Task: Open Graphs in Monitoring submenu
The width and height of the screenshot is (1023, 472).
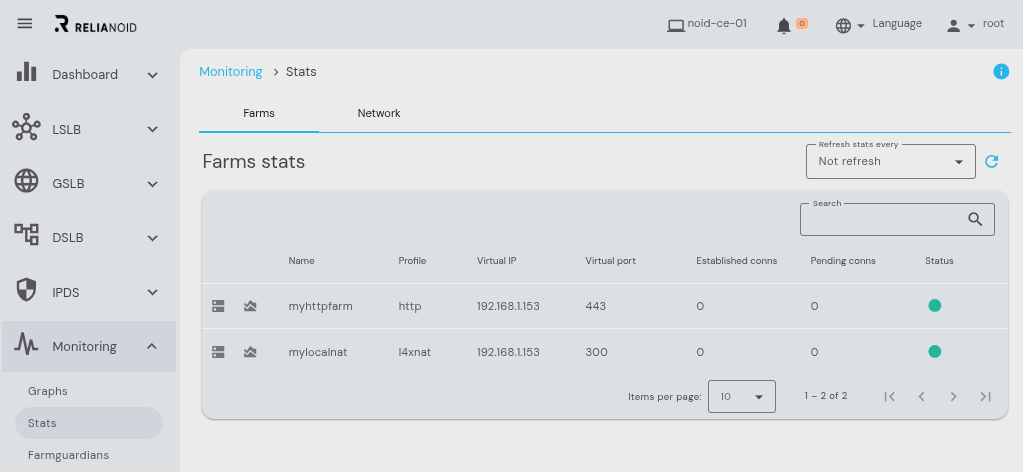Action: point(48,391)
